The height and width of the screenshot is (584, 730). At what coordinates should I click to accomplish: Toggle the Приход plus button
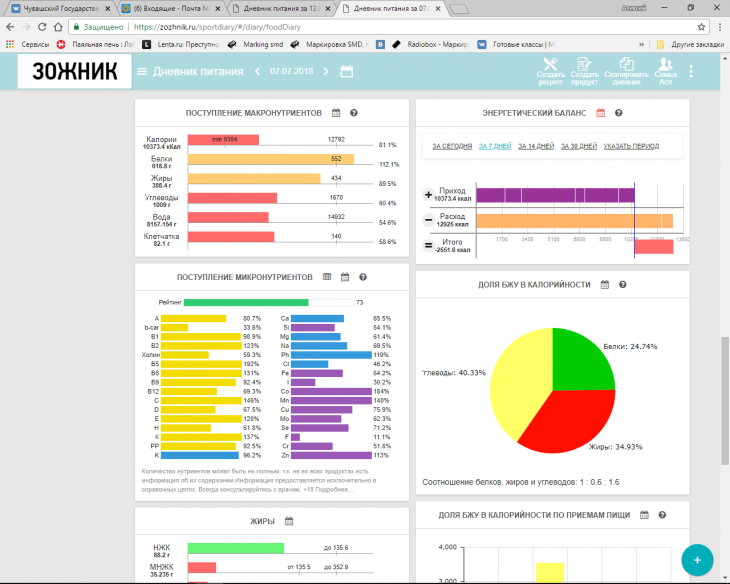(429, 194)
